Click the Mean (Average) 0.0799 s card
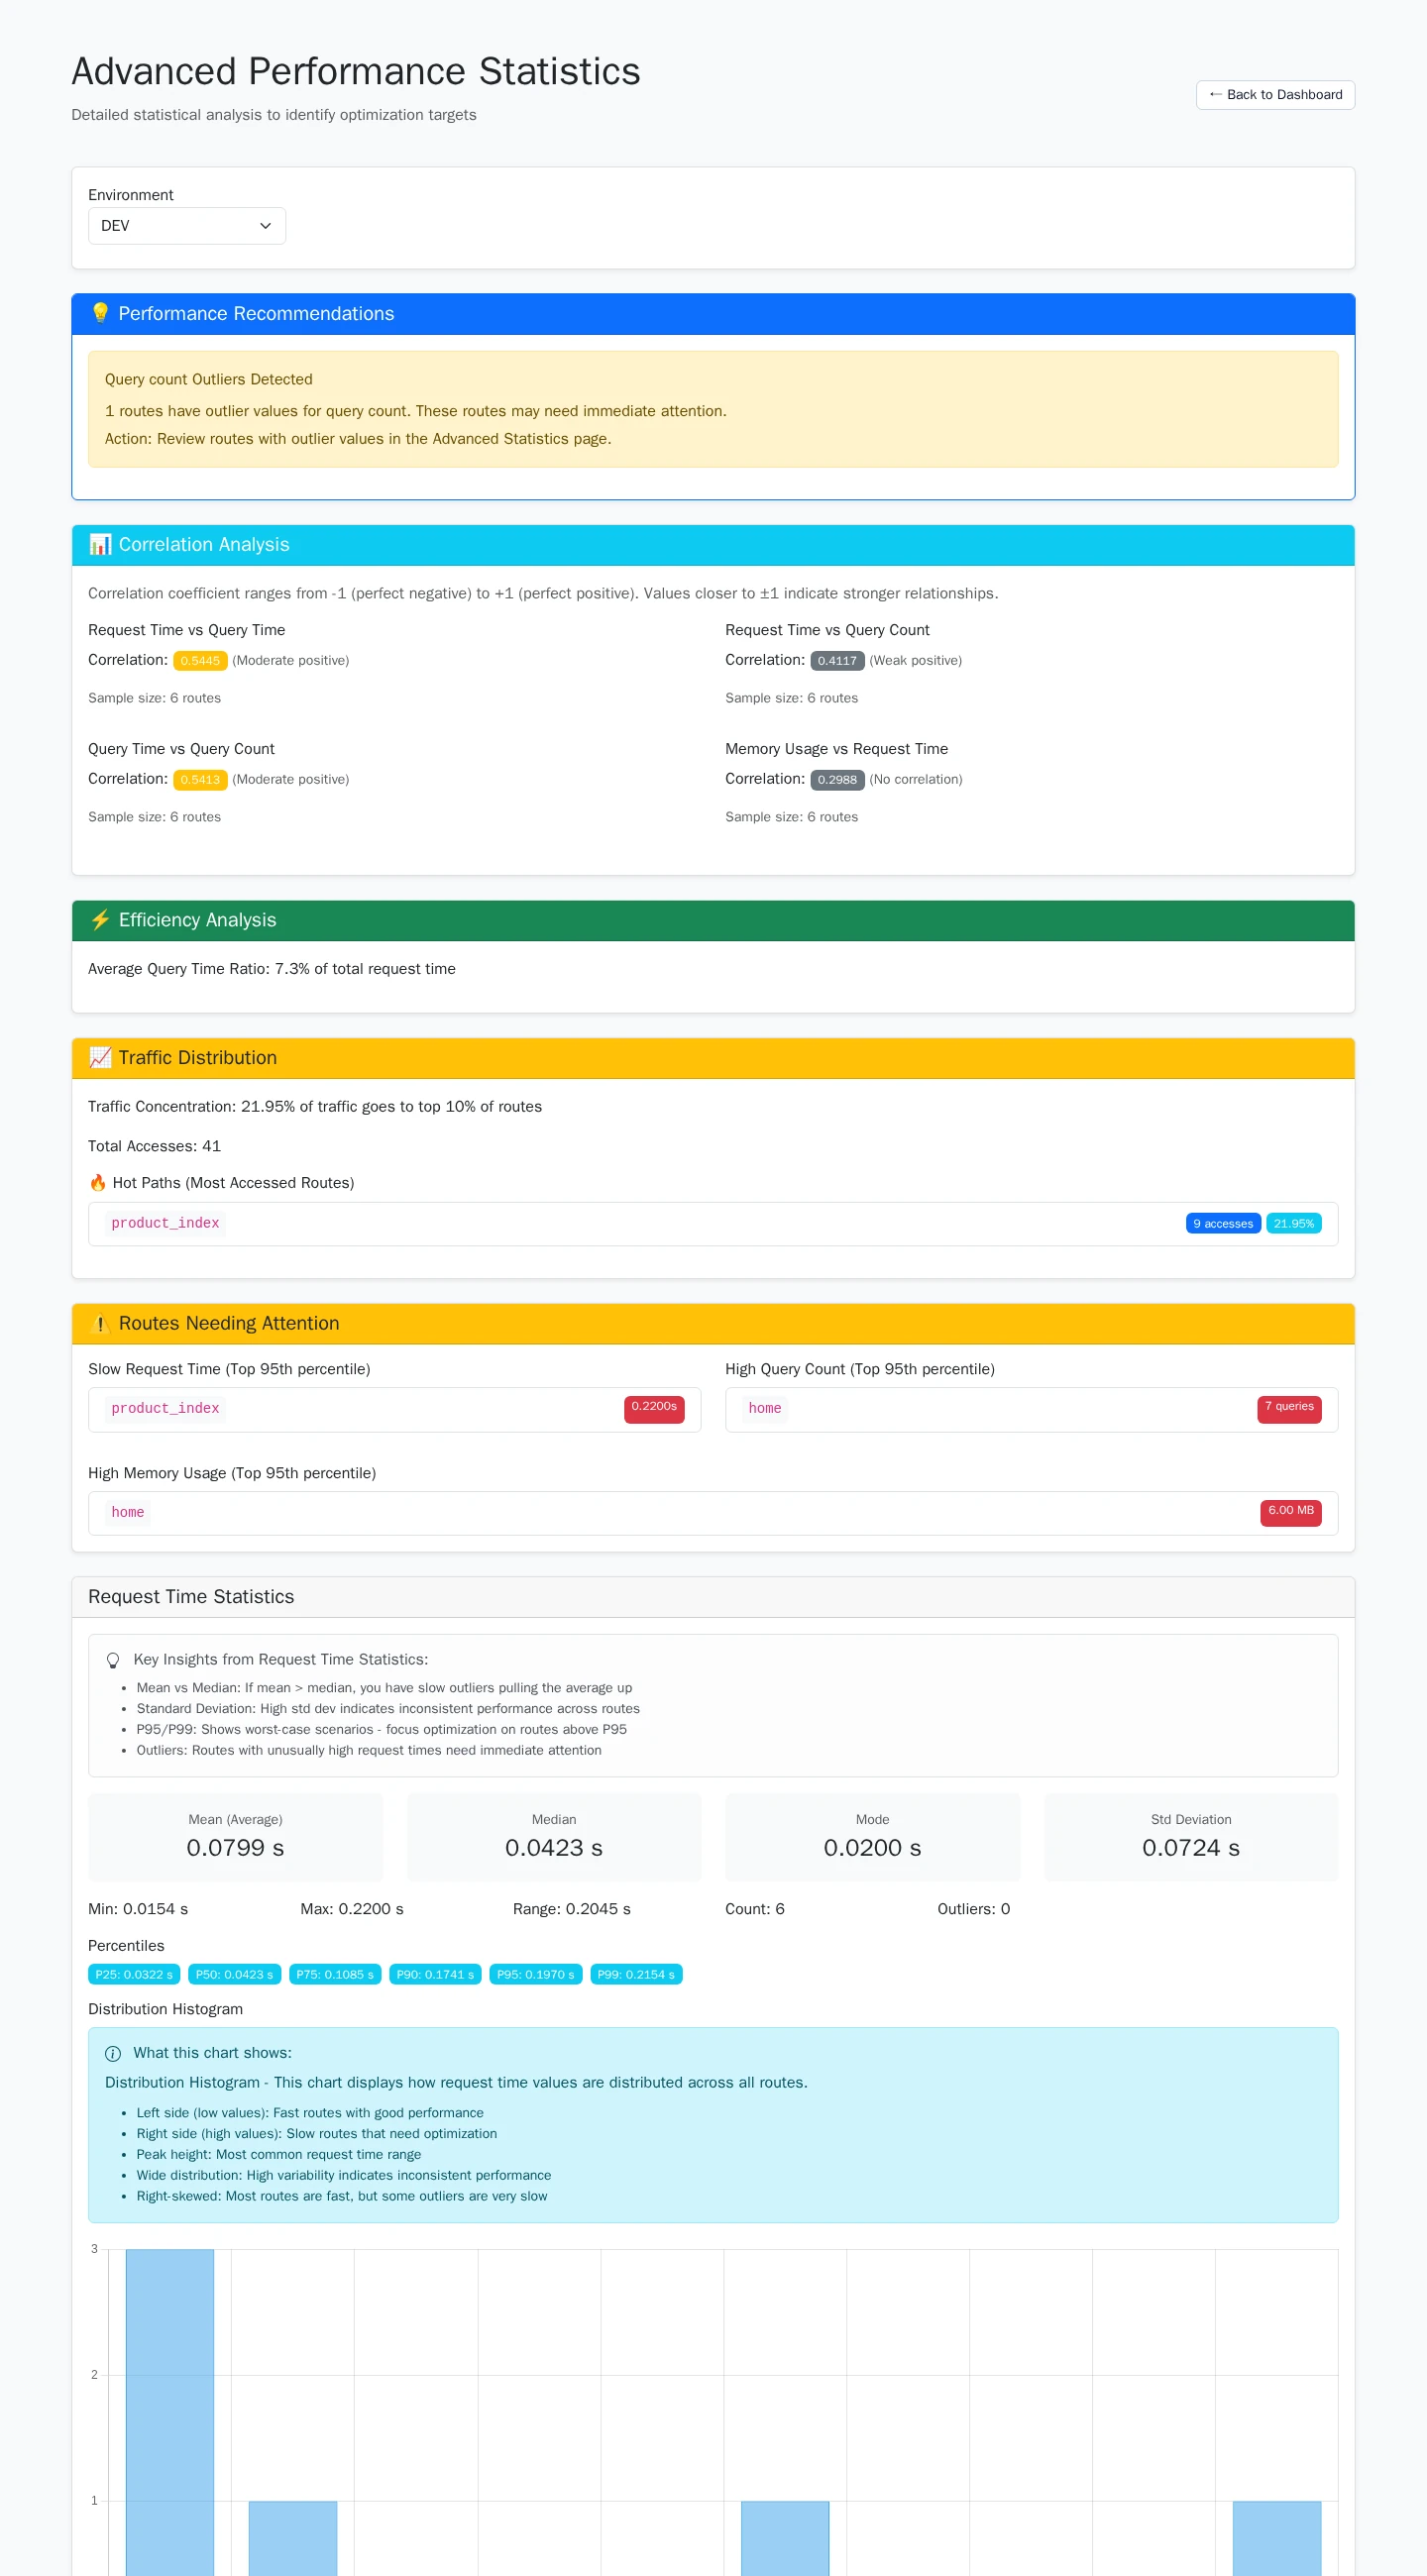 click(x=235, y=1838)
